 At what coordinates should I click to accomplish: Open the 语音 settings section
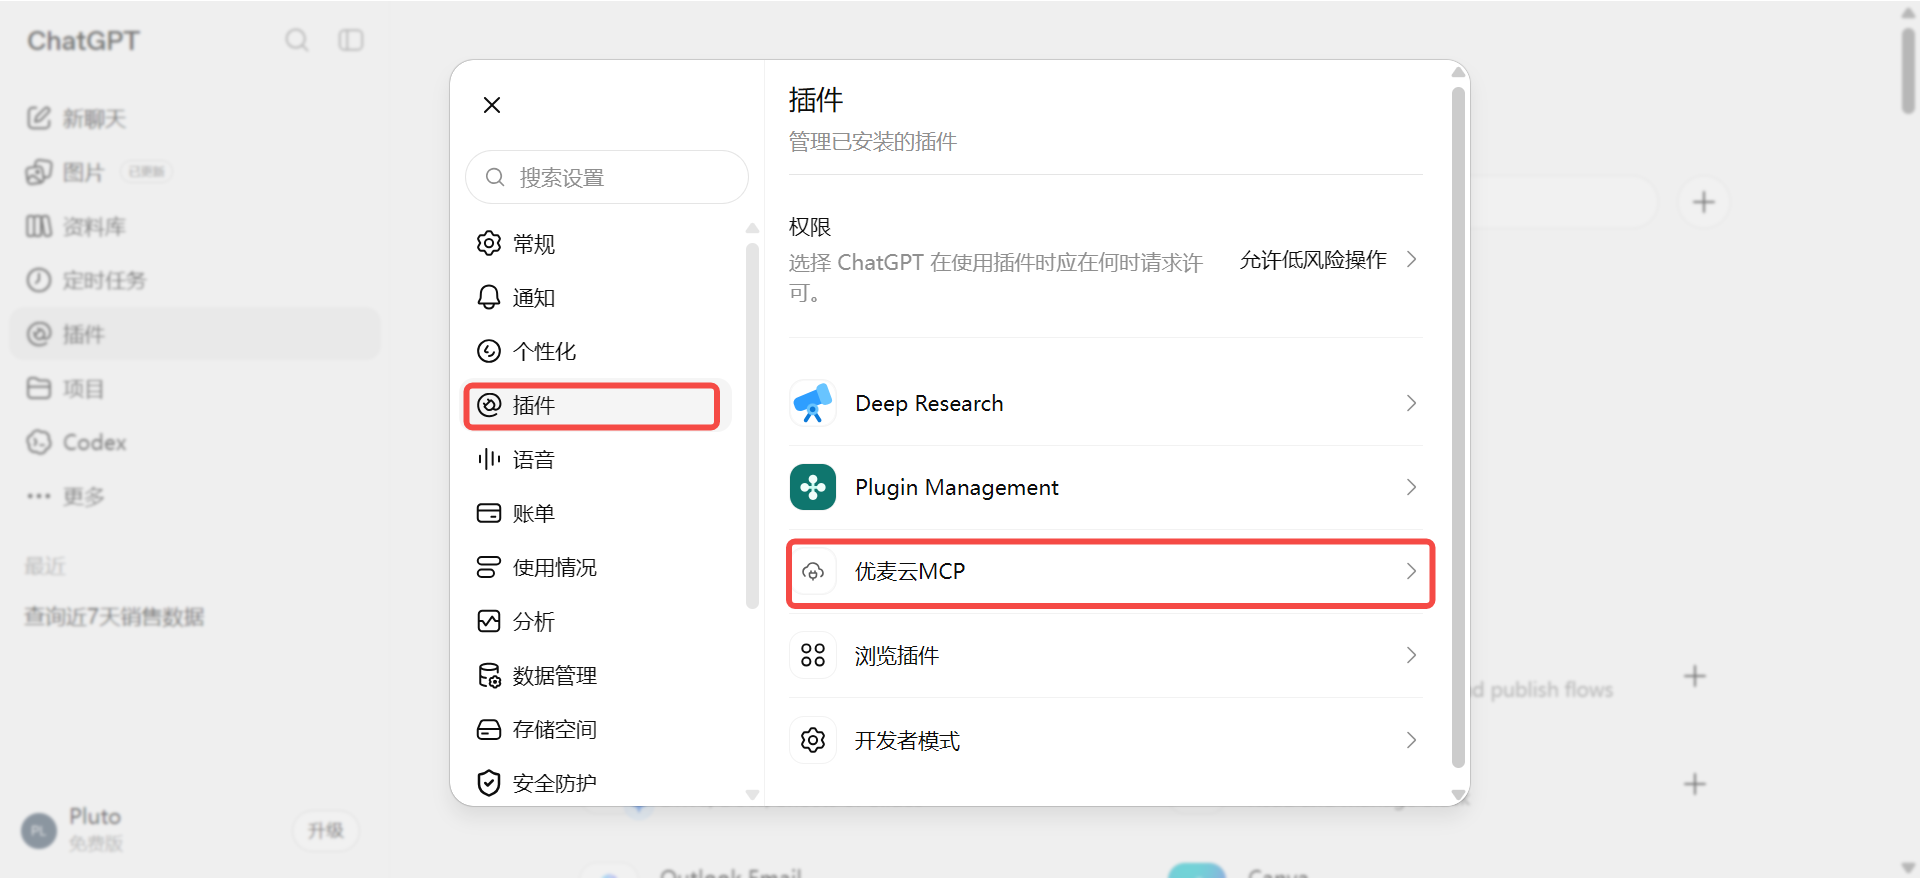point(597,459)
